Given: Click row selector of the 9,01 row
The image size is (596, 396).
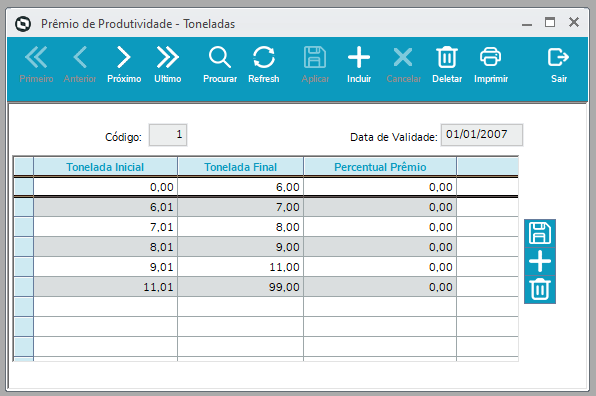Looking at the screenshot, I should point(24,267).
